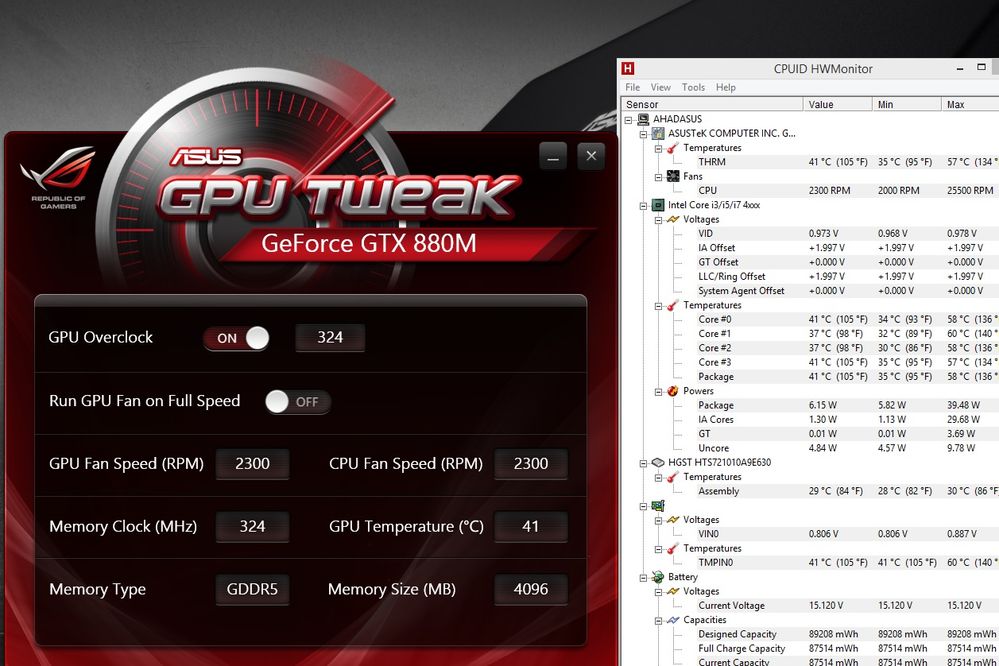The image size is (999, 666).
Task: Select the Core #0 temperature row label
Action: pos(715,319)
